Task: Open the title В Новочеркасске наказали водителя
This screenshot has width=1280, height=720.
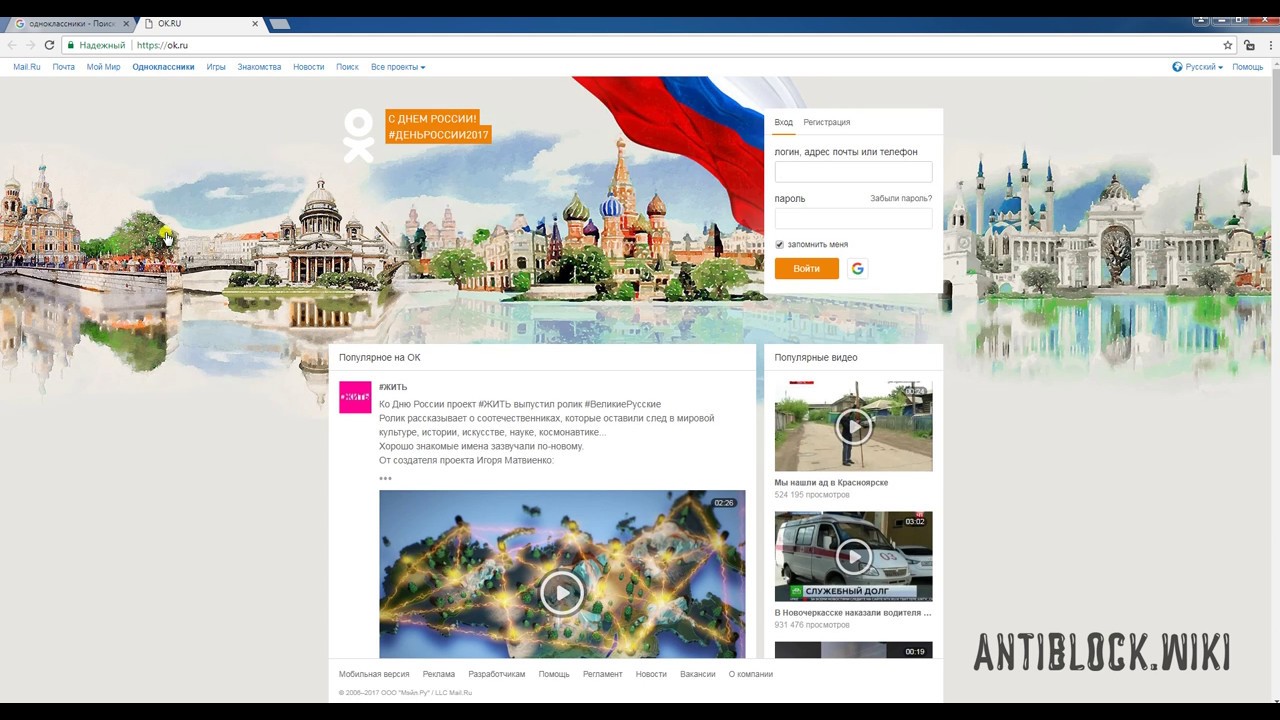Action: pyautogui.click(x=853, y=612)
